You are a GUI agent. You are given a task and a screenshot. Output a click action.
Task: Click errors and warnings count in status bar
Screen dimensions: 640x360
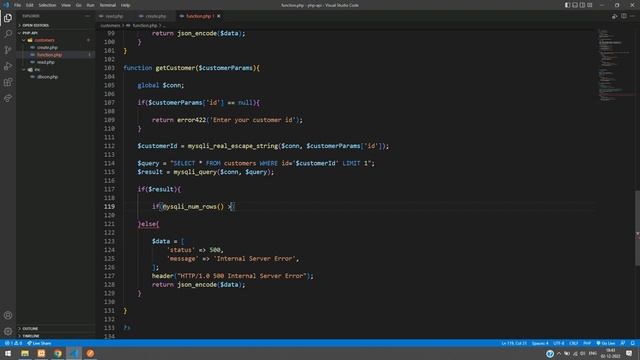(x=13, y=343)
